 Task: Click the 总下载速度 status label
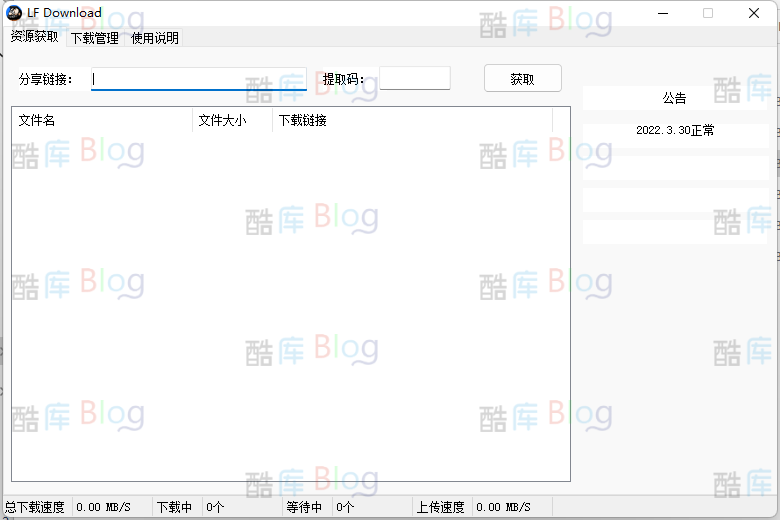pos(35,507)
